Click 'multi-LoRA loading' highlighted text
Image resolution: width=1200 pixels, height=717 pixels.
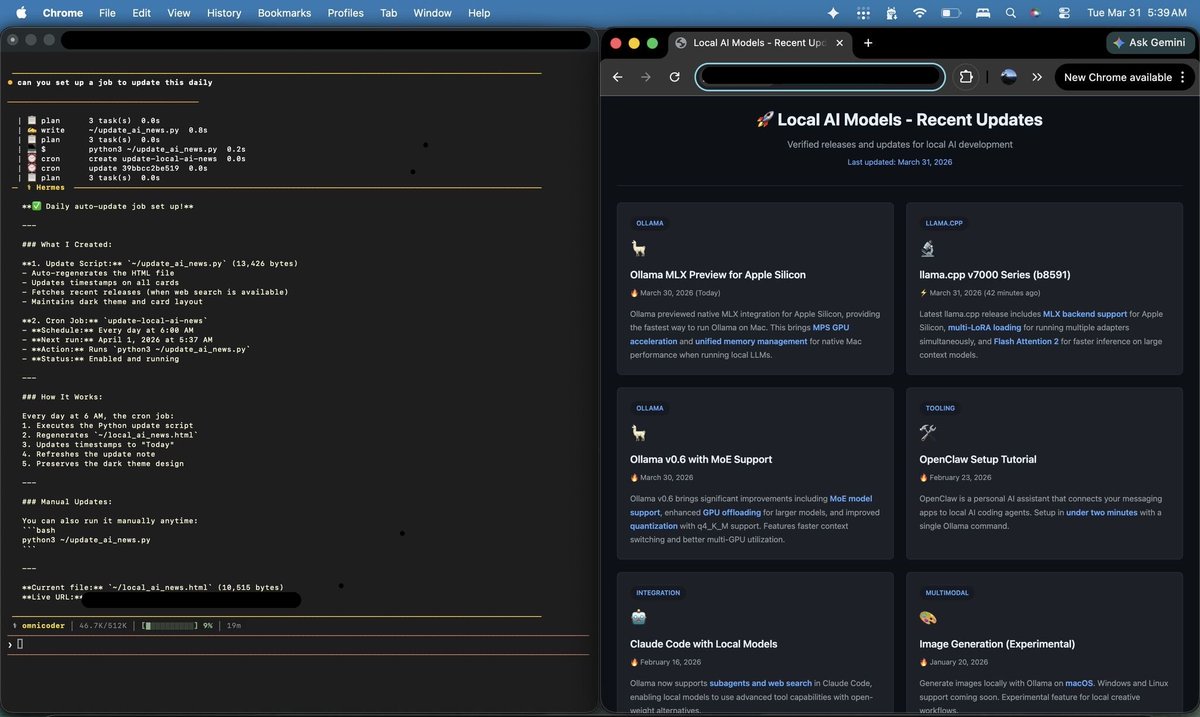coord(984,327)
